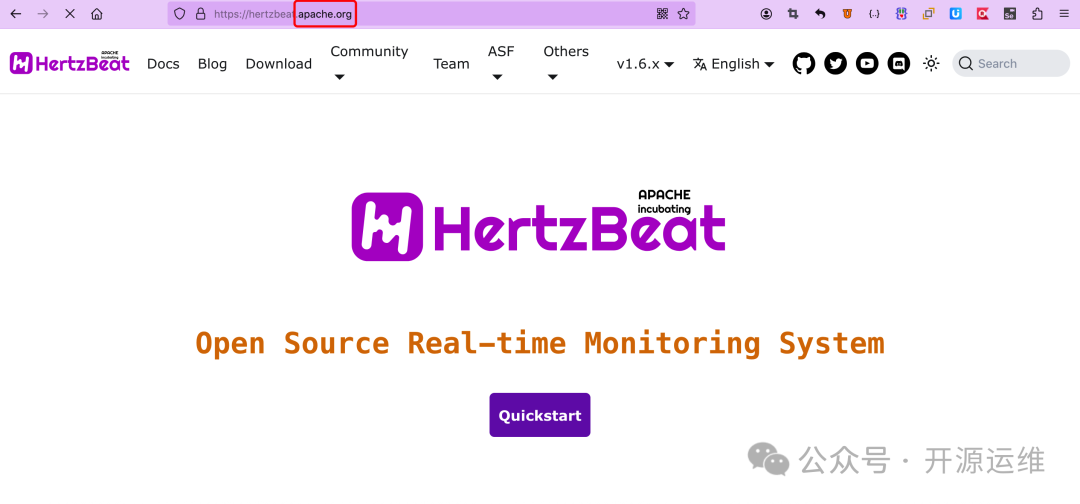
Task: Click the QR code icon in address bar
Action: pyautogui.click(x=662, y=14)
